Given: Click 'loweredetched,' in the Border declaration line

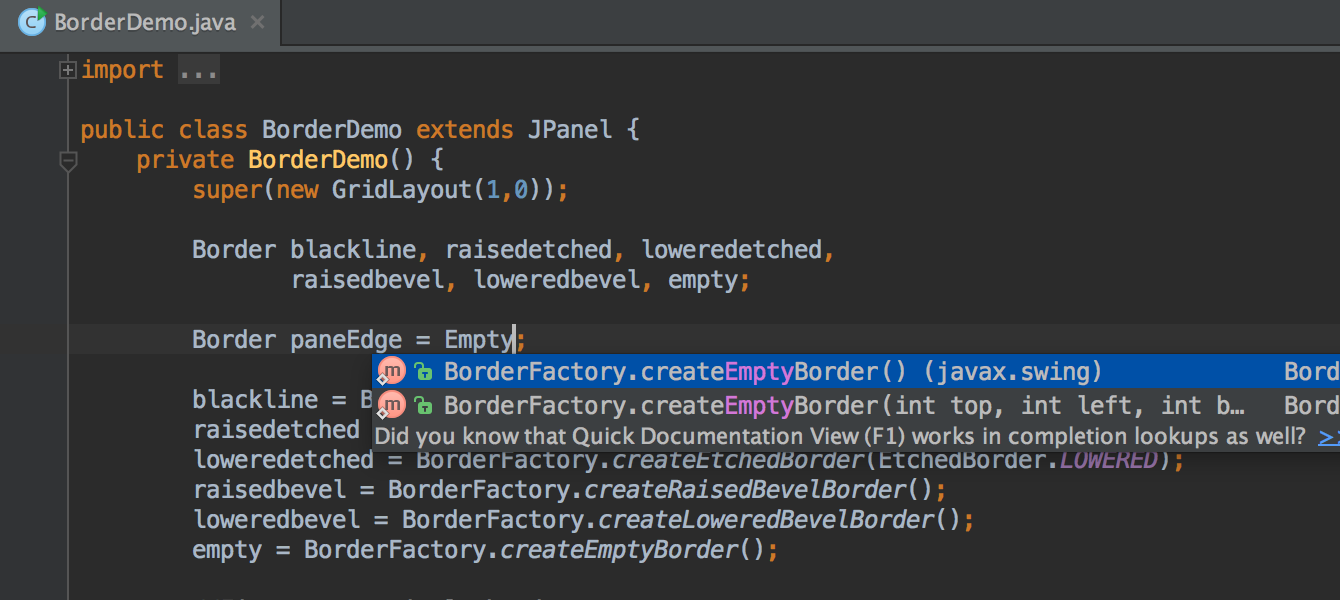Looking at the screenshot, I should point(738,250).
